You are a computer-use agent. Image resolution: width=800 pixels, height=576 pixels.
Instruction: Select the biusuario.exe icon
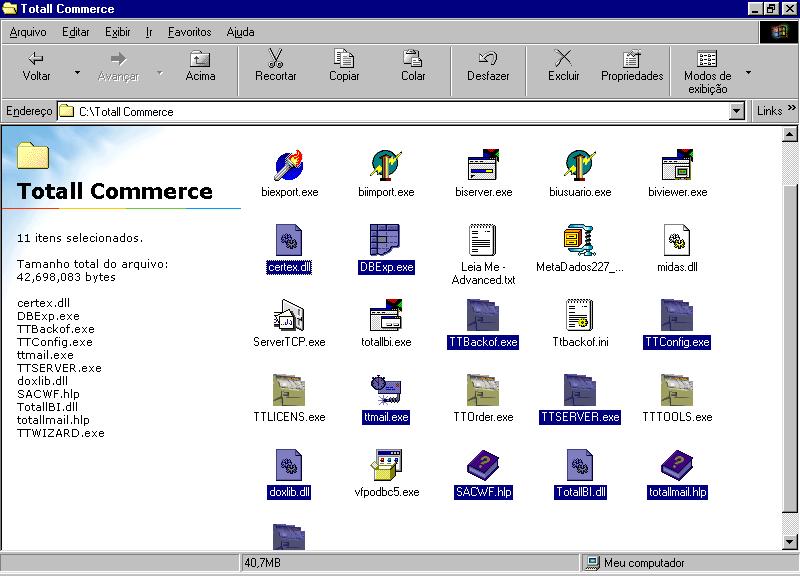pos(580,165)
